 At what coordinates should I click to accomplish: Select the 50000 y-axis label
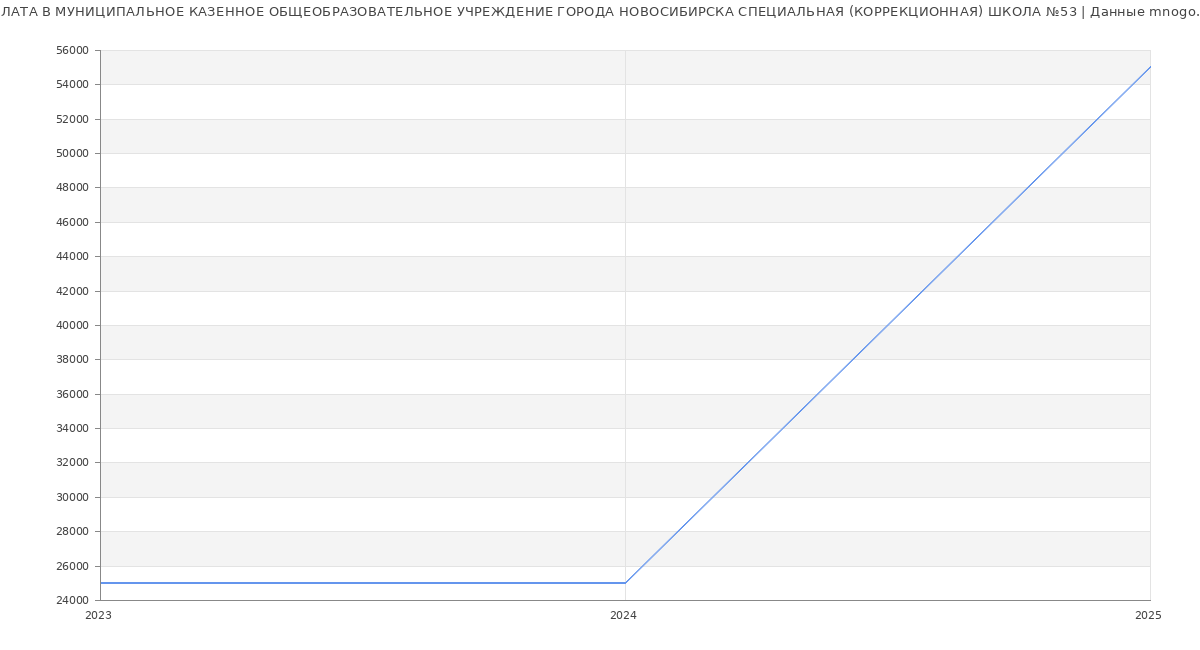coord(74,153)
